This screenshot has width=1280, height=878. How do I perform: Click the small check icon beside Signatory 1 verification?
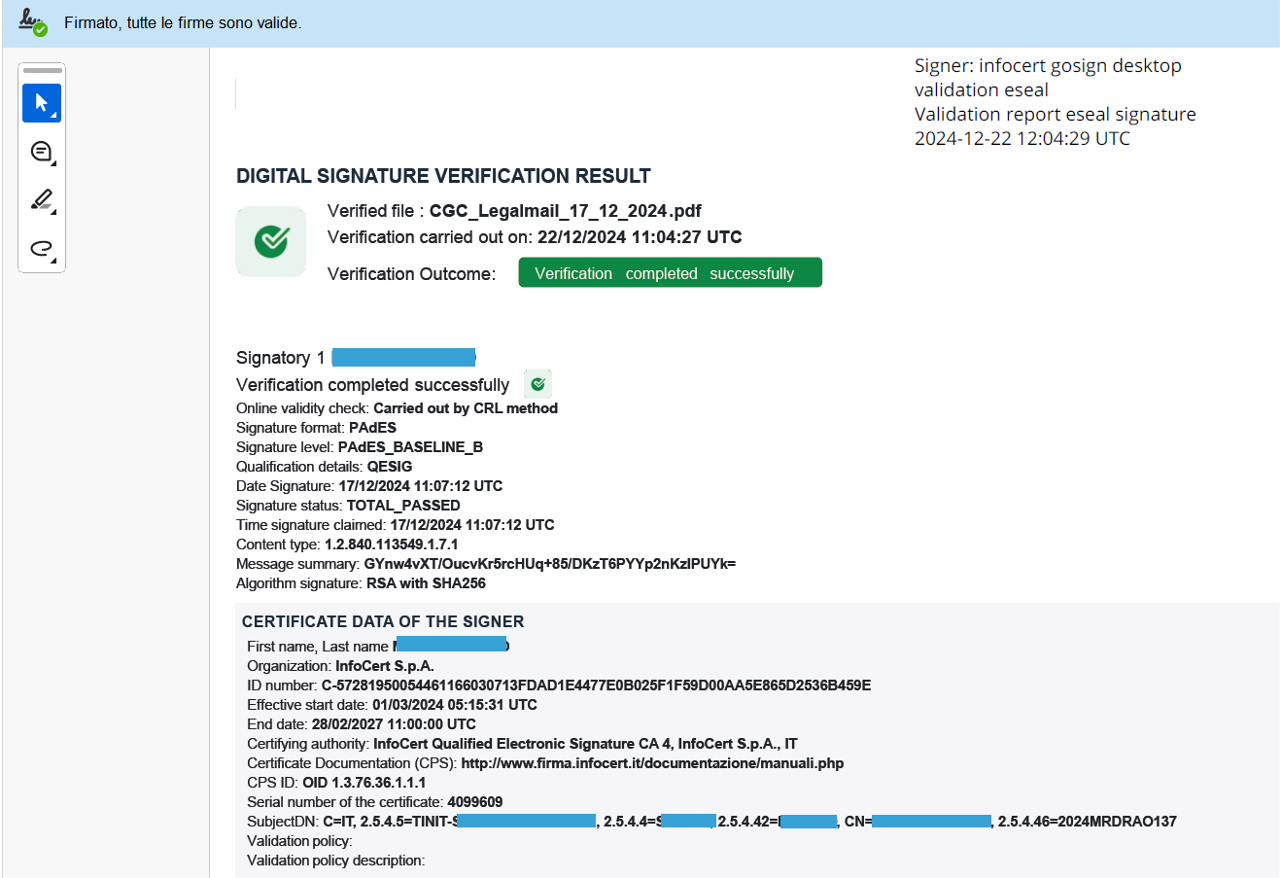pos(538,384)
